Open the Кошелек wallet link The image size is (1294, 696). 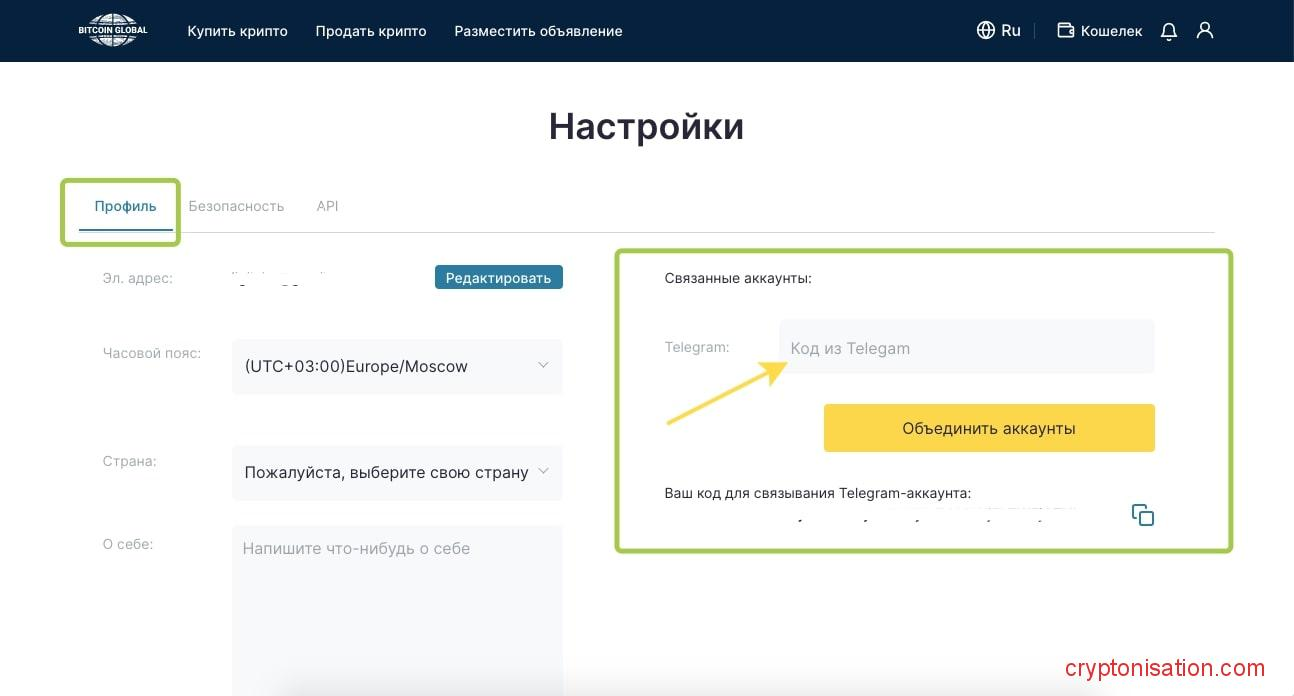point(1111,31)
